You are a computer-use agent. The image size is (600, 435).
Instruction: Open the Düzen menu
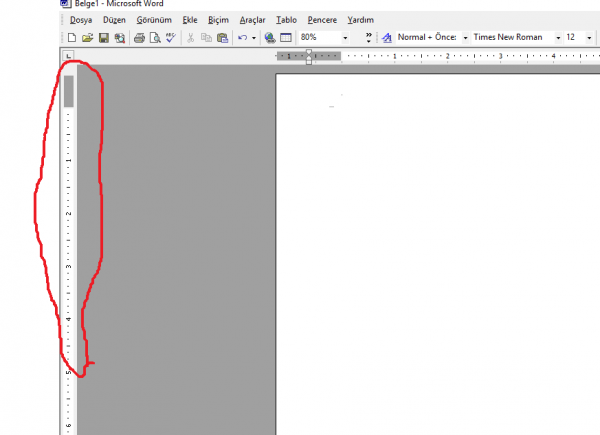(x=114, y=20)
